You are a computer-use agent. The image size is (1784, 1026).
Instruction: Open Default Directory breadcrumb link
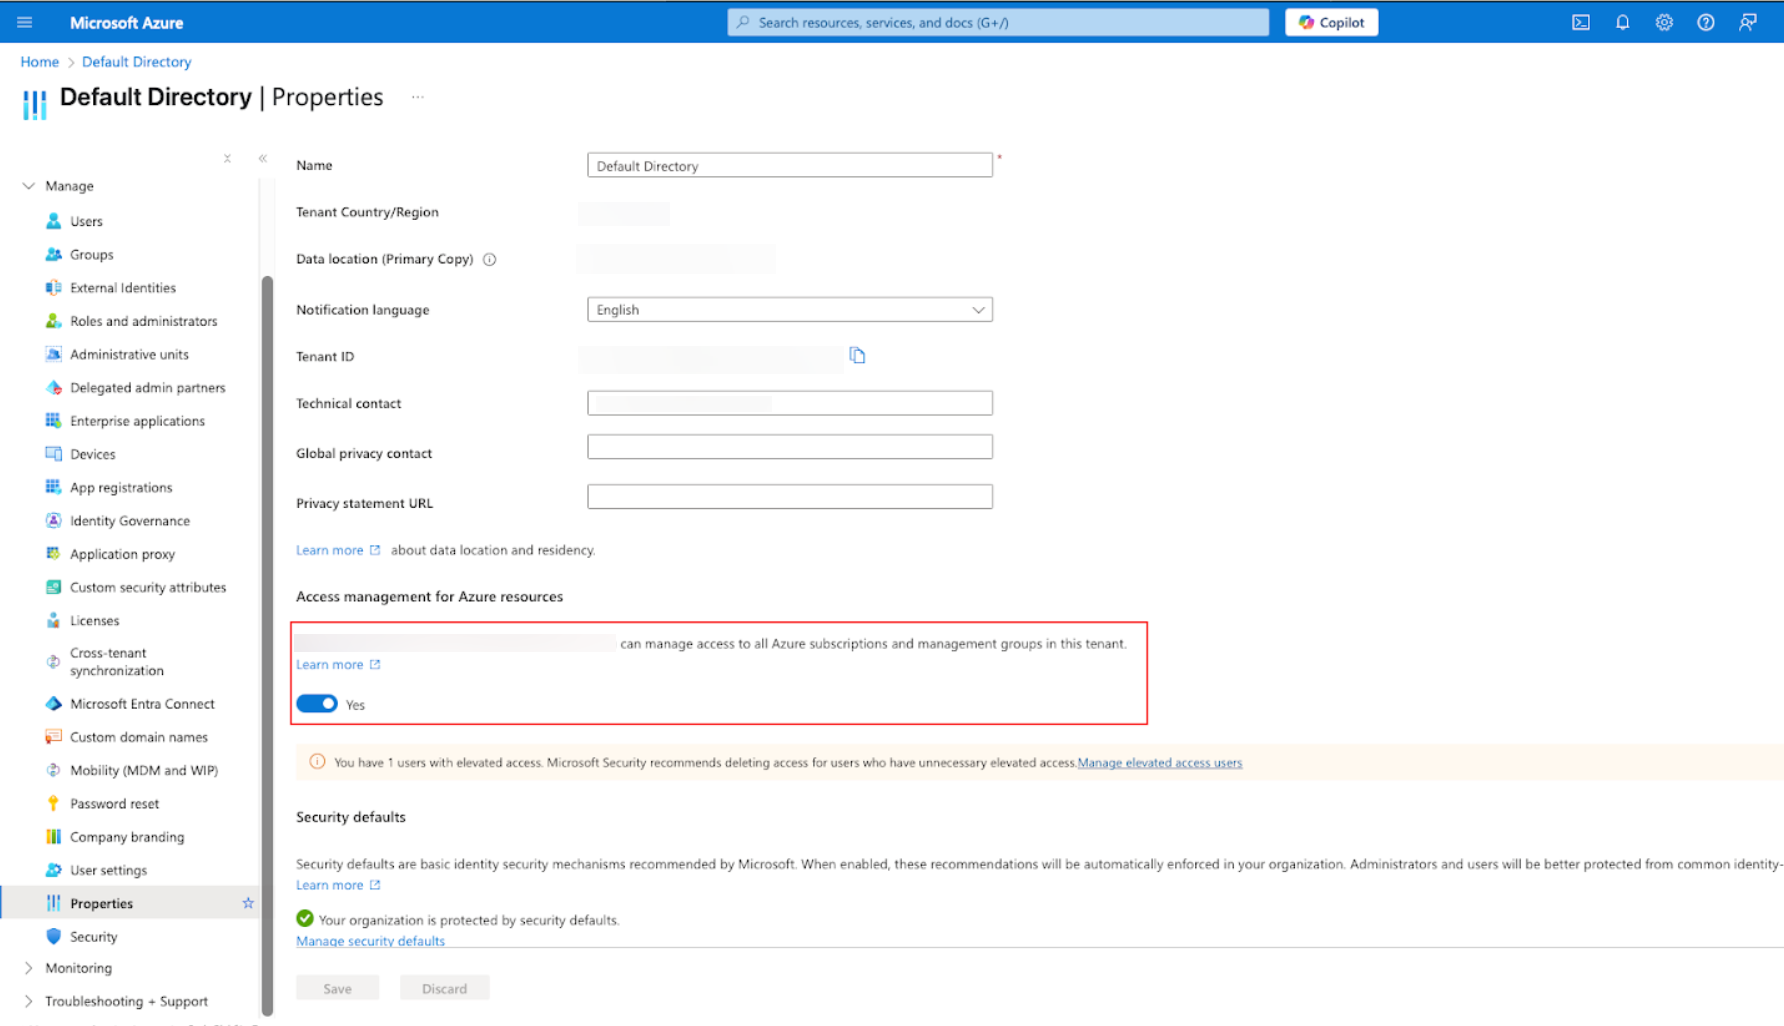[x=136, y=62]
